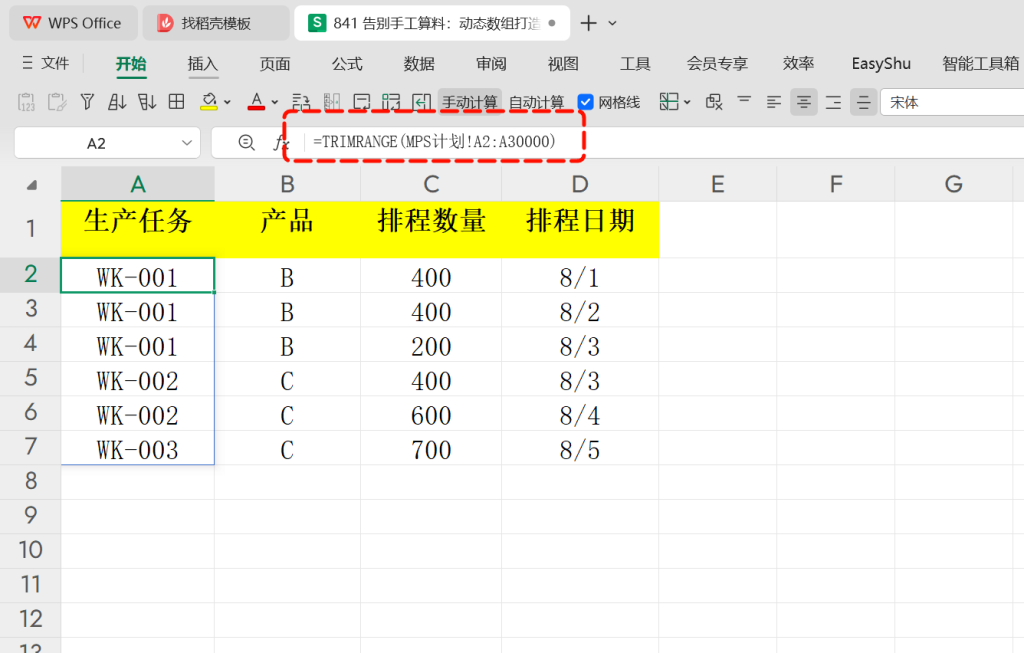1024x653 pixels.
Task: Click the borders grid icon
Action: coord(176,102)
